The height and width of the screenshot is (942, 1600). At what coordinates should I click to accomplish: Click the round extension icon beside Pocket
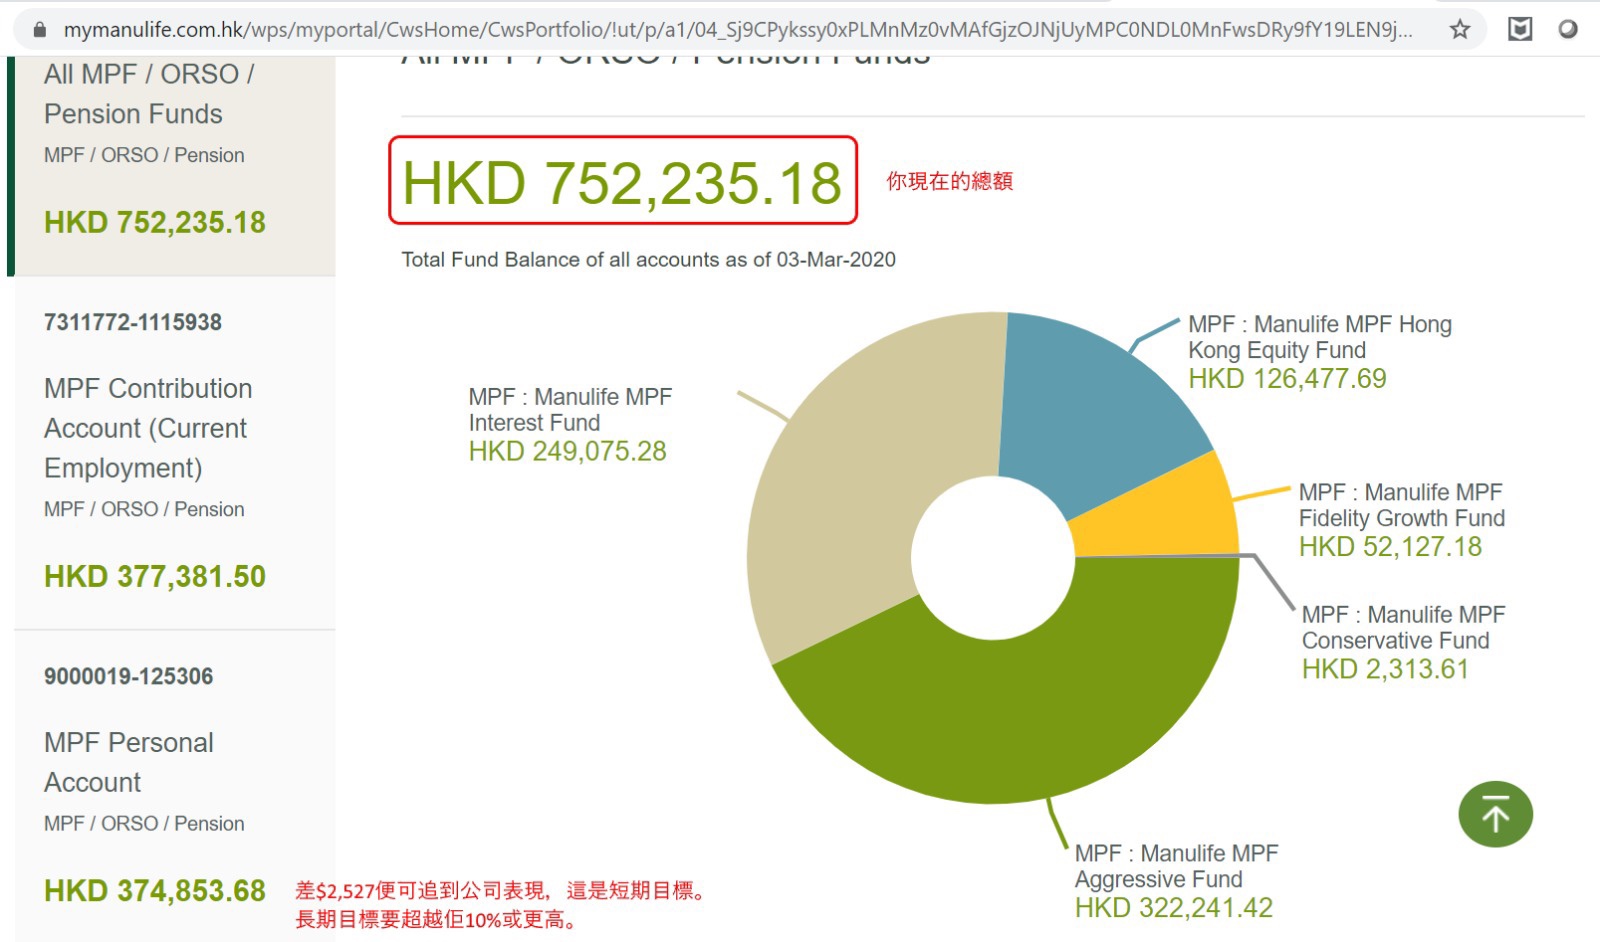coord(1568,29)
